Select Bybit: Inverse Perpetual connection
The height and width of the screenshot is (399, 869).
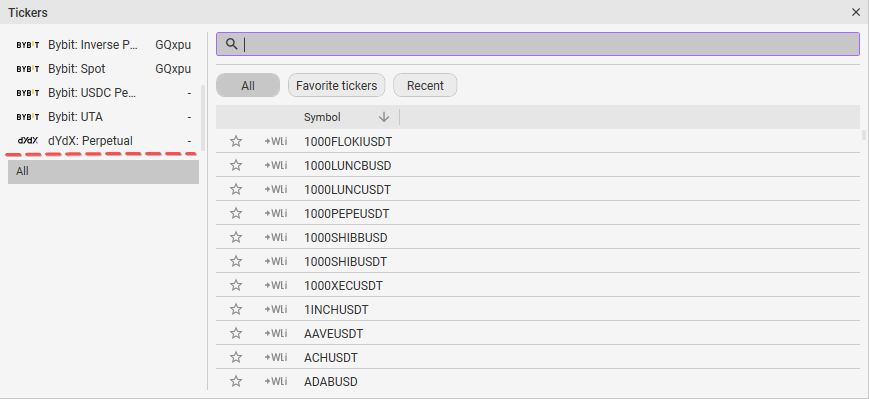pos(103,45)
